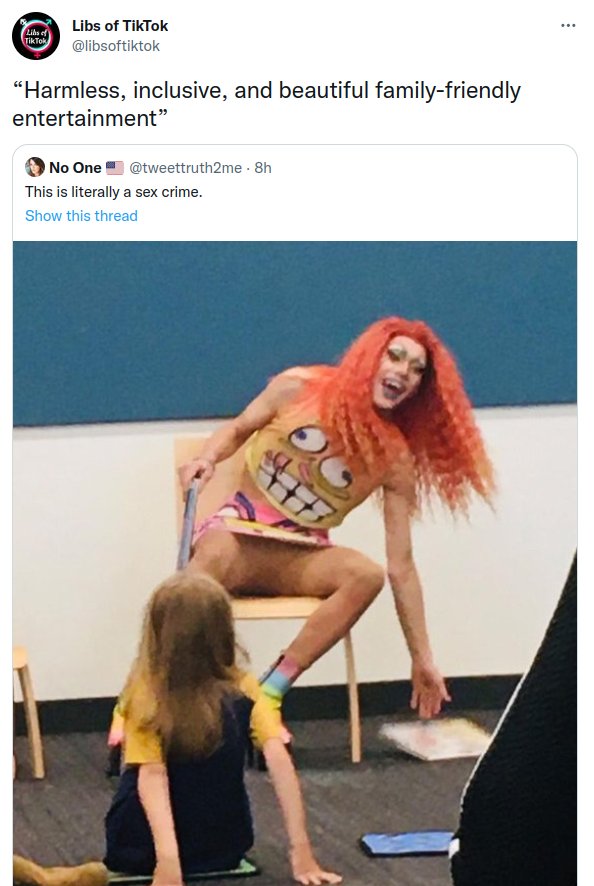
Task: Click the open book lying on the photo floor
Action: pyautogui.click(x=435, y=737)
